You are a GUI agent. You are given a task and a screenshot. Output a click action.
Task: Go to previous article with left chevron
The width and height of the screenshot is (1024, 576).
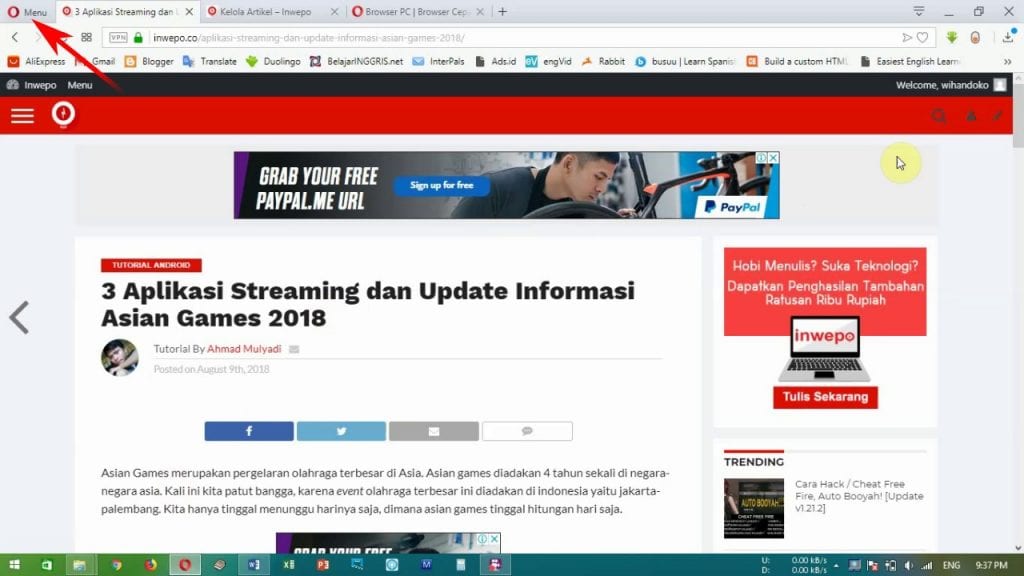[x=19, y=318]
